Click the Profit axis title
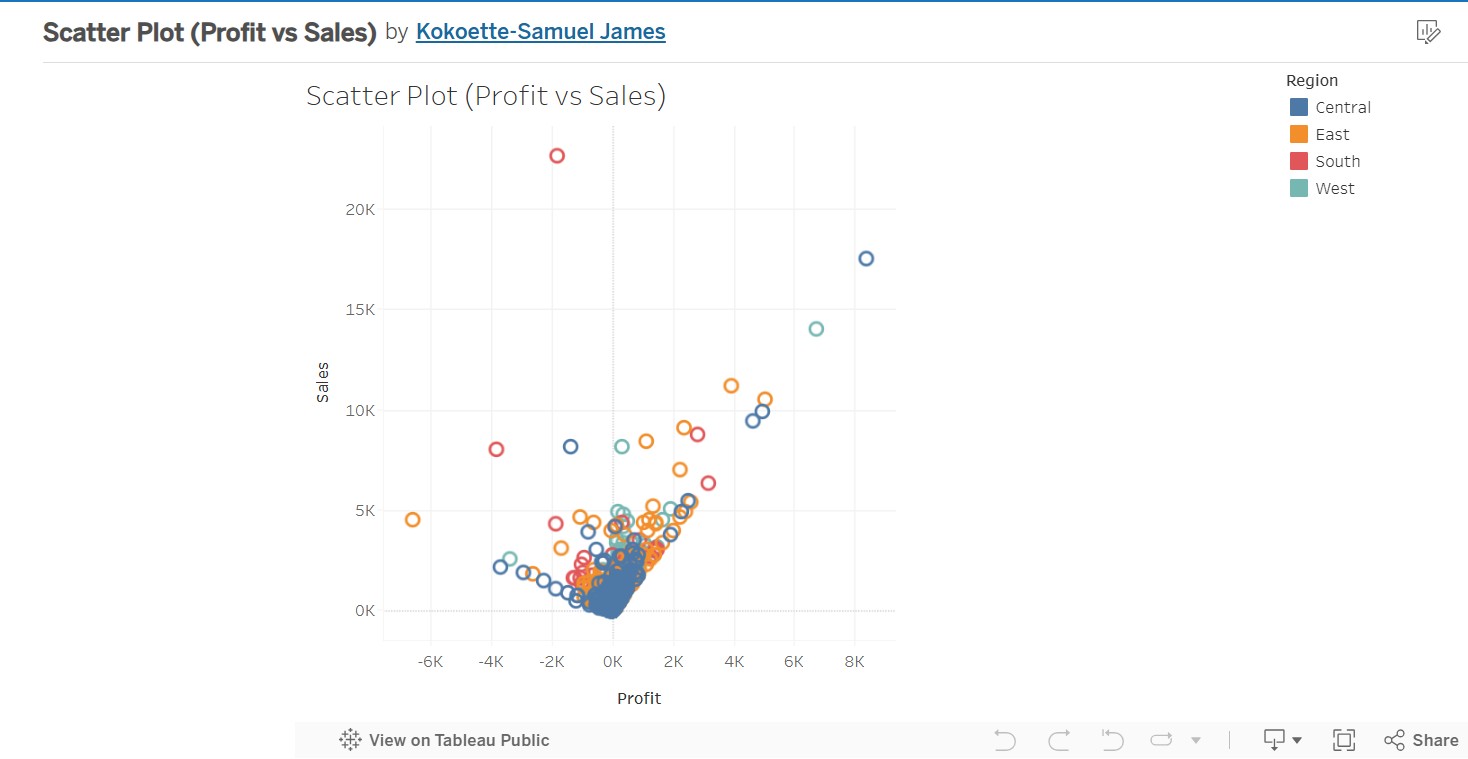This screenshot has width=1468, height=759. pos(639,698)
